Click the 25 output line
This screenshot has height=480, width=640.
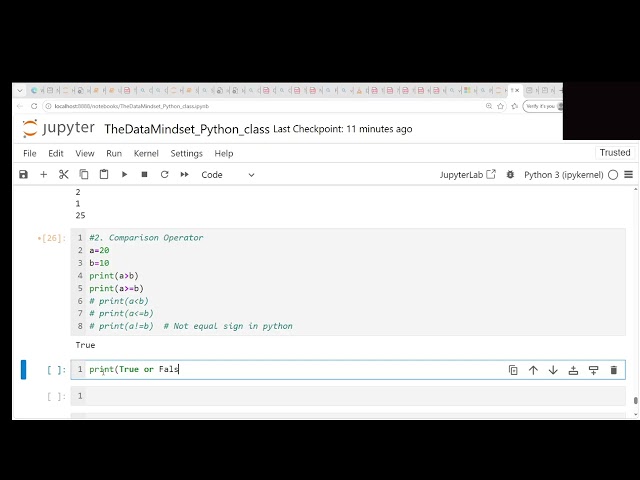[80, 215]
